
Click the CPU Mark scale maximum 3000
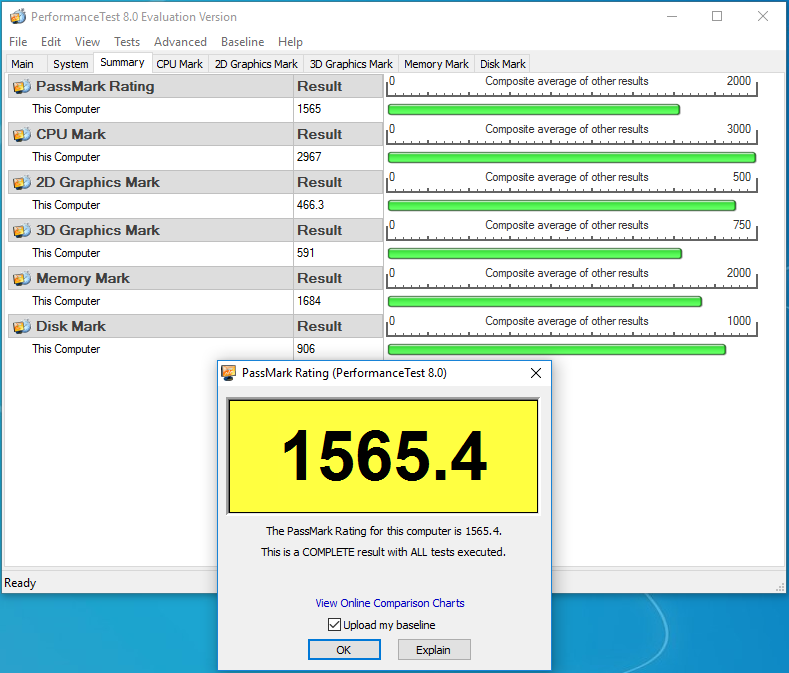tap(739, 129)
